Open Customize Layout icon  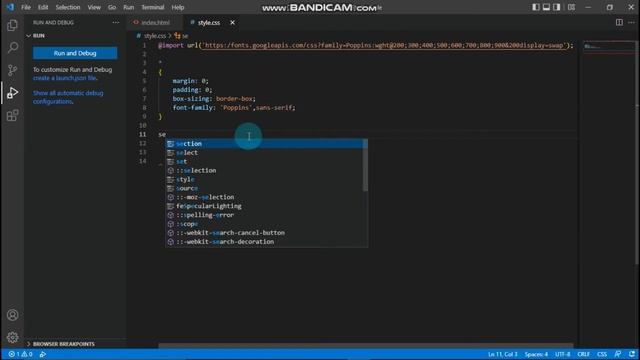pyautogui.click(x=571, y=7)
